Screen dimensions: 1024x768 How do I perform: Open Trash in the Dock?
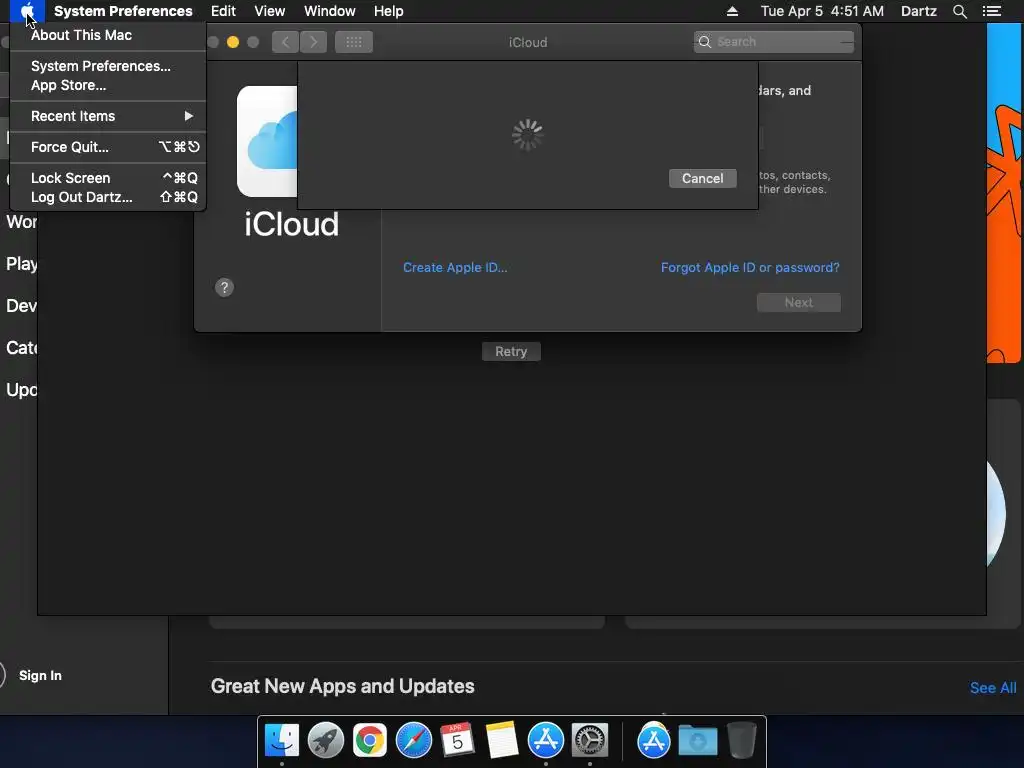click(742, 741)
